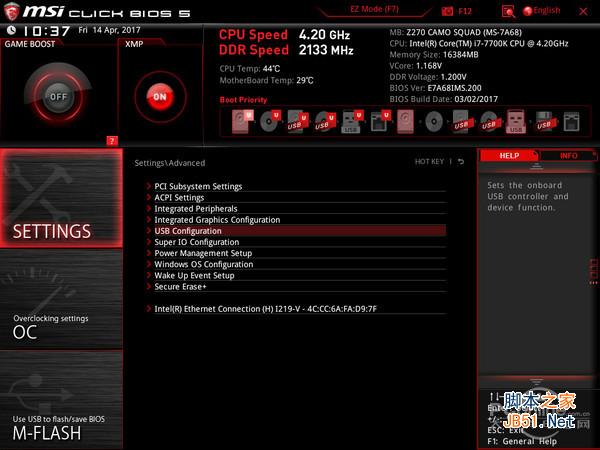Expand ACPI Settings
The image size is (600, 450).
pos(296,197)
